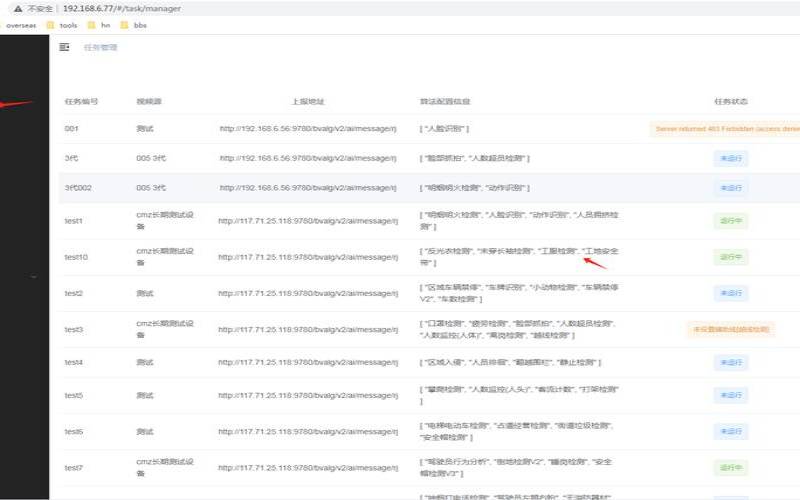Click the 任务管理 breadcrumb

[101, 47]
